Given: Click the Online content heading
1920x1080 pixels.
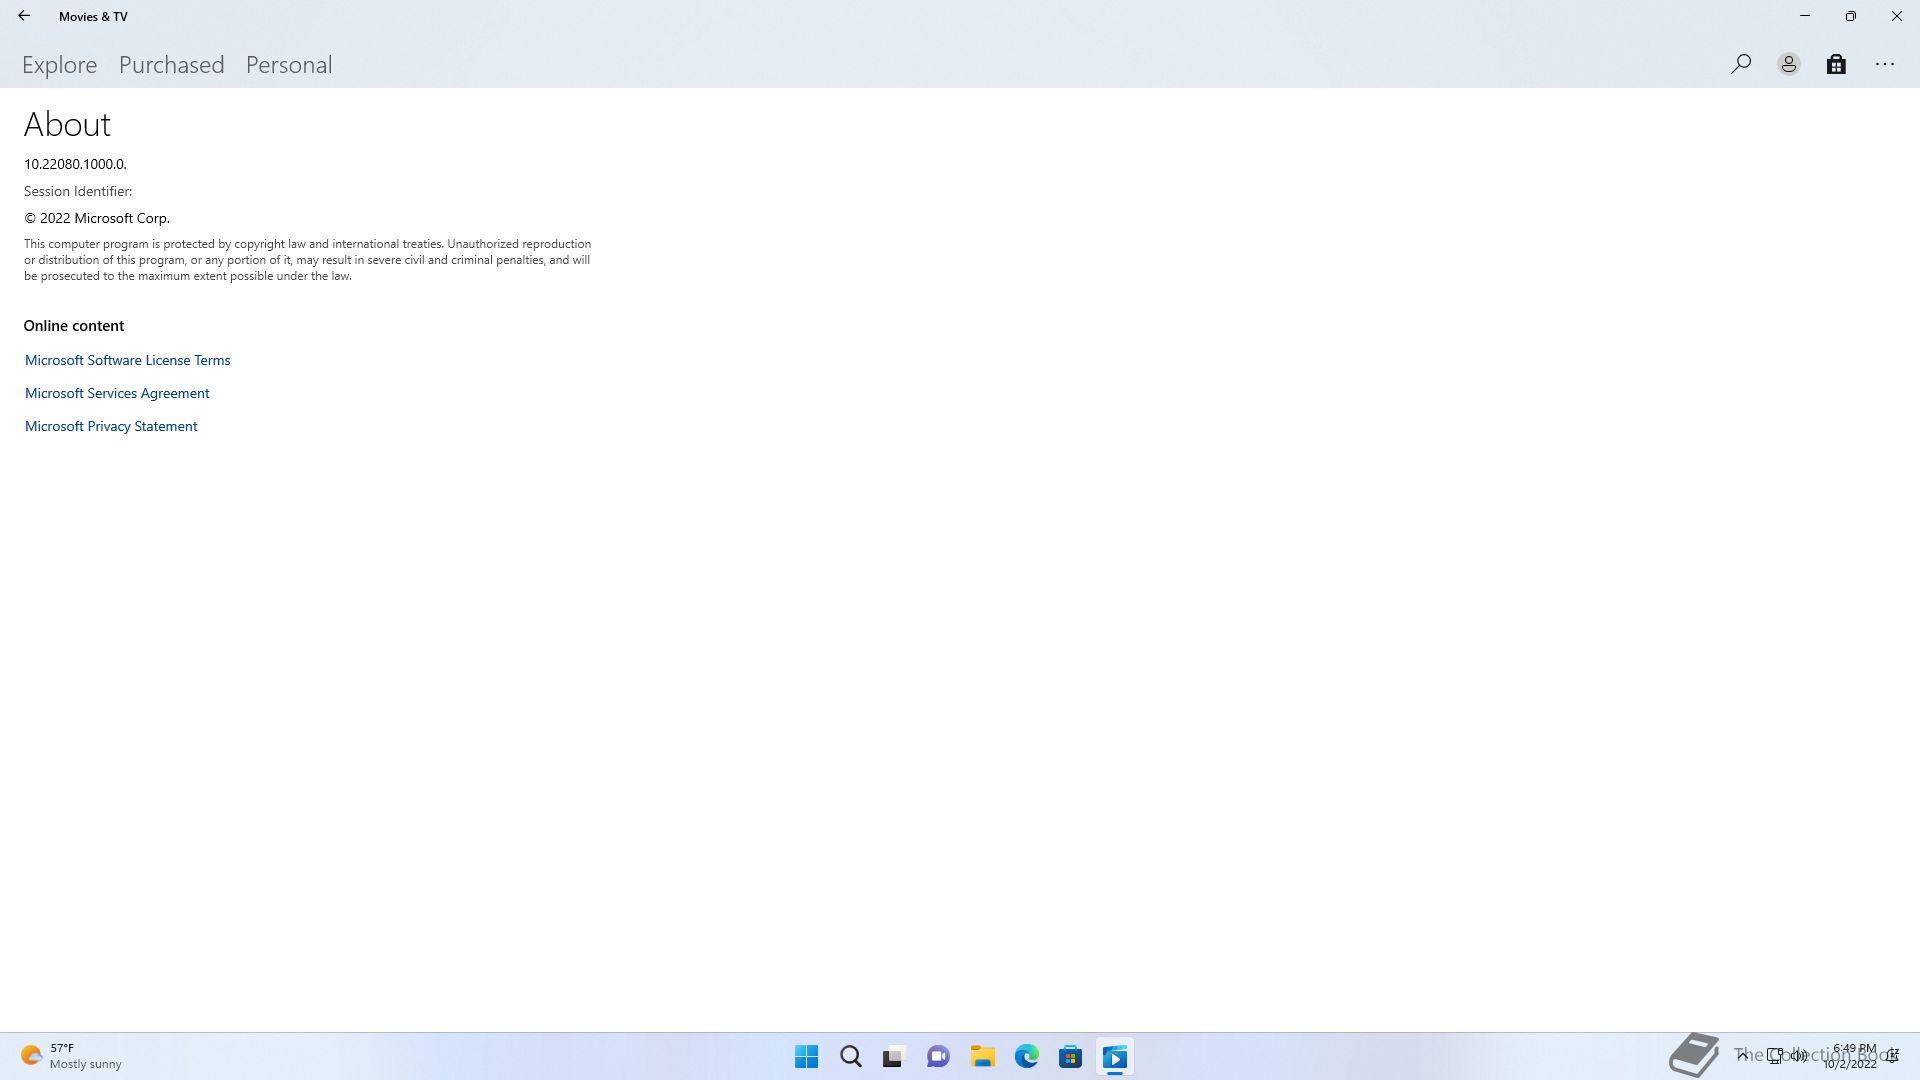Looking at the screenshot, I should pos(74,326).
